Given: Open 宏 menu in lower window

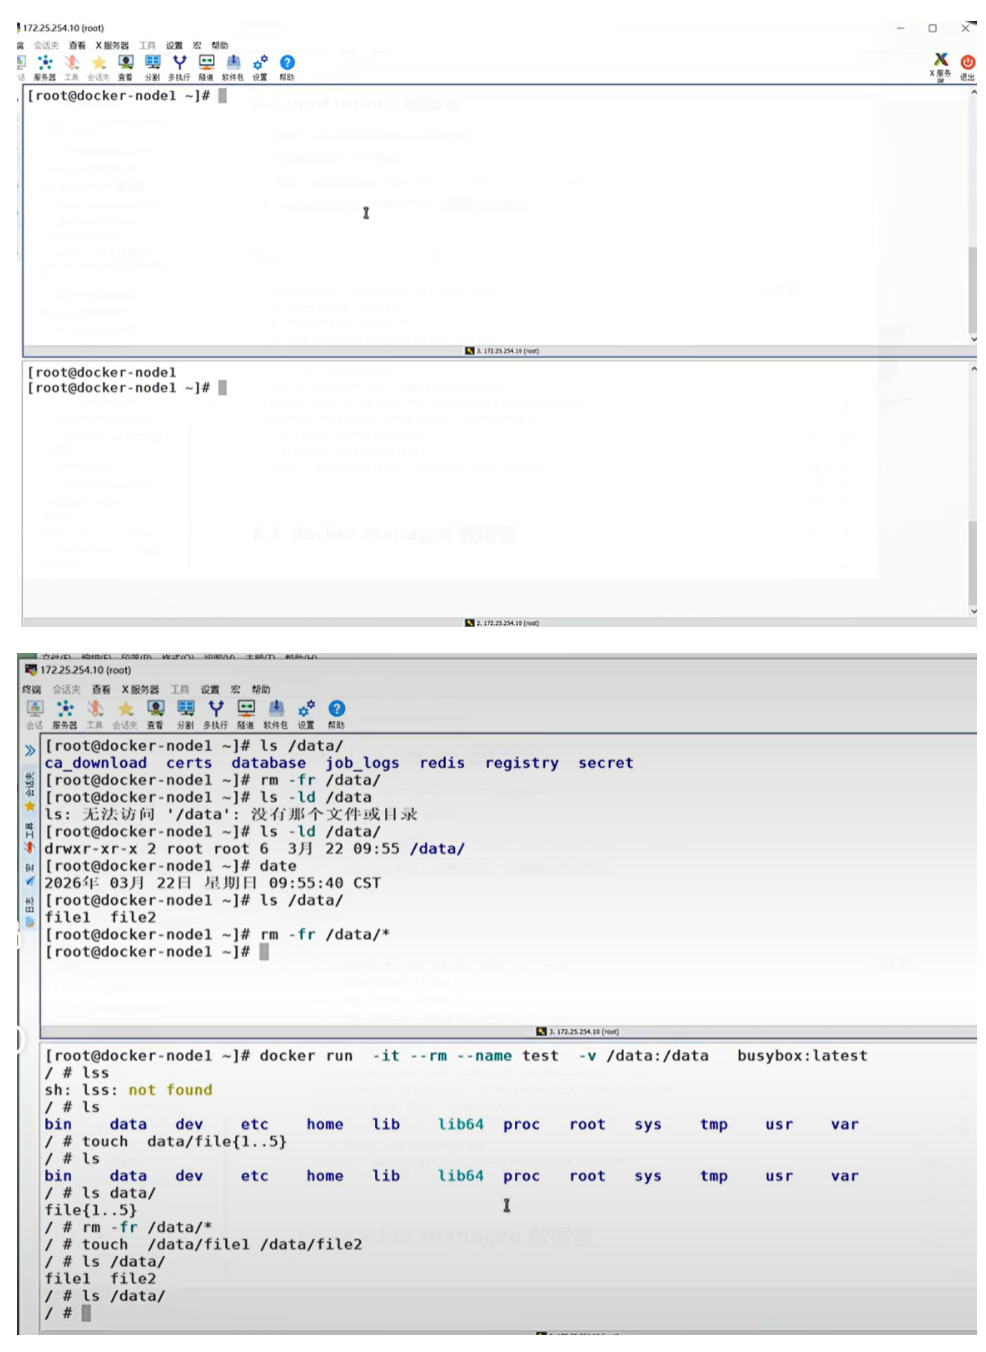Looking at the screenshot, I should coord(236,689).
